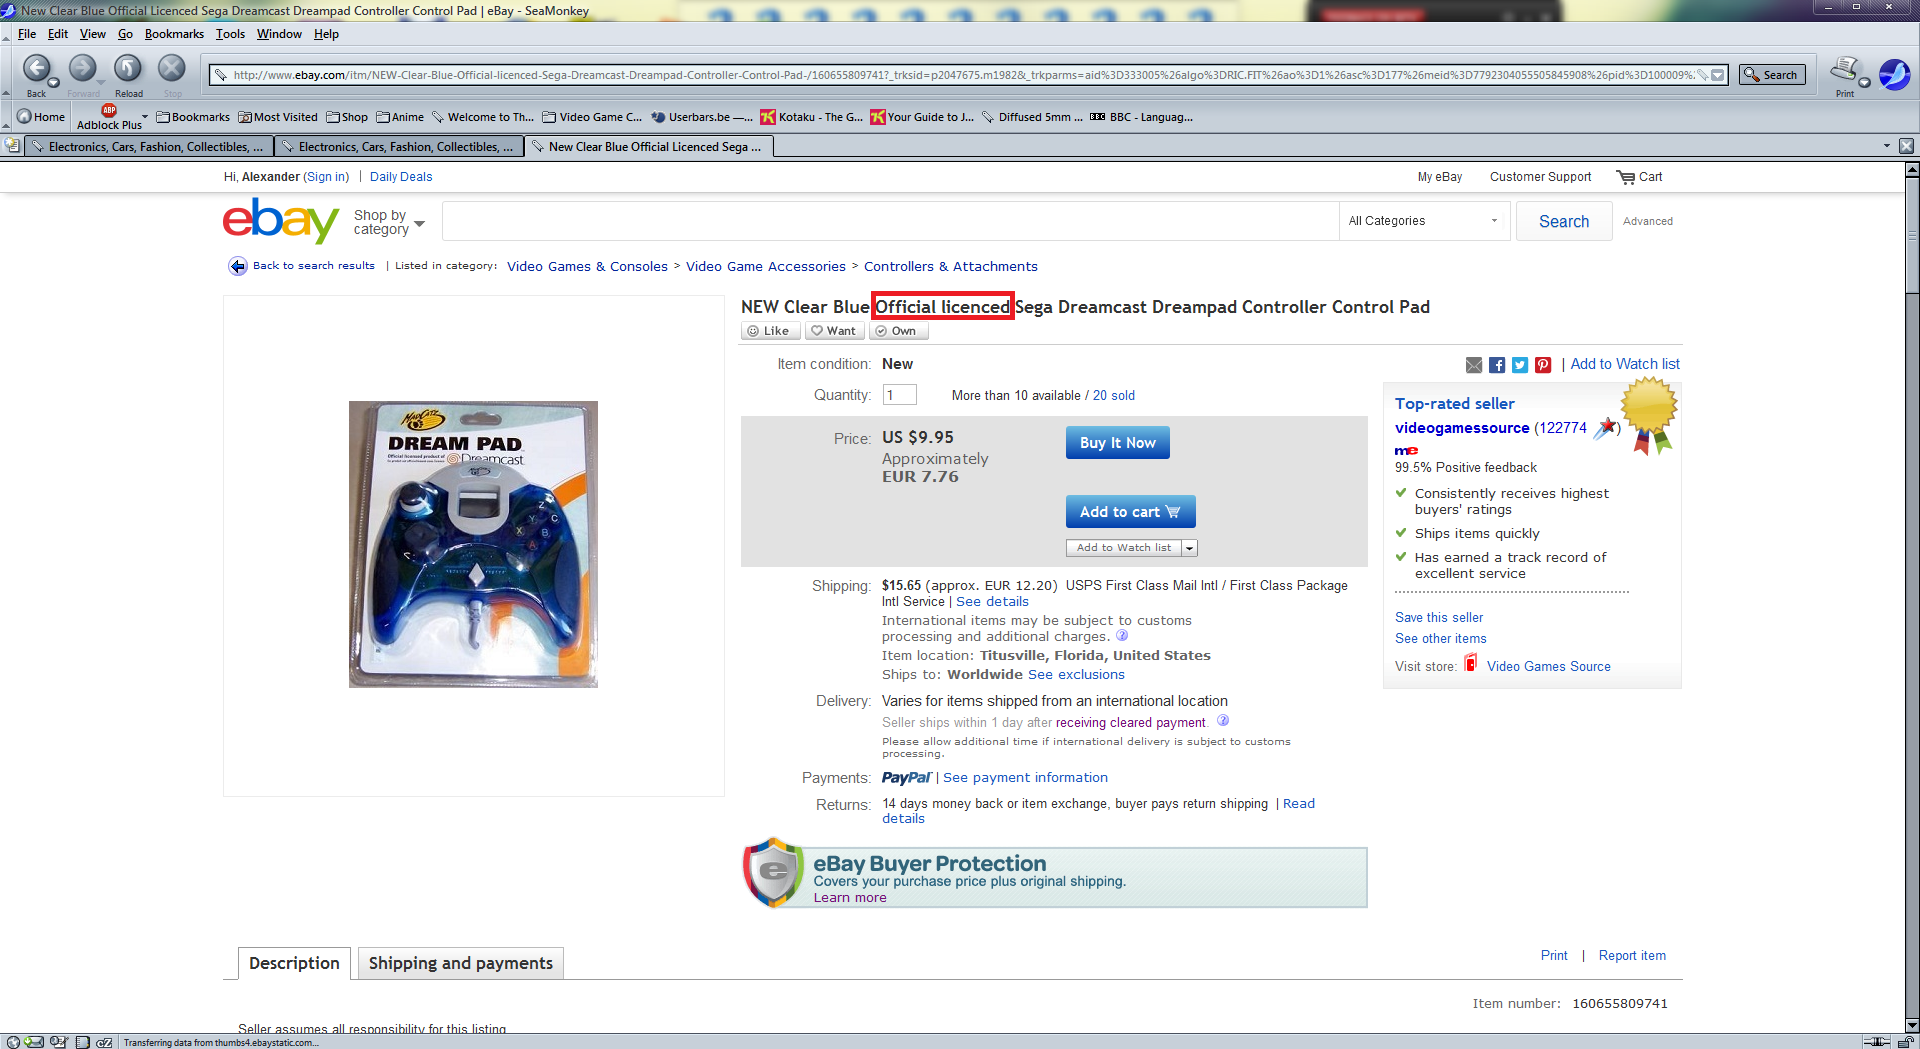The image size is (1920, 1049).
Task: Open Composer icon in status bar
Action: tap(59, 1042)
